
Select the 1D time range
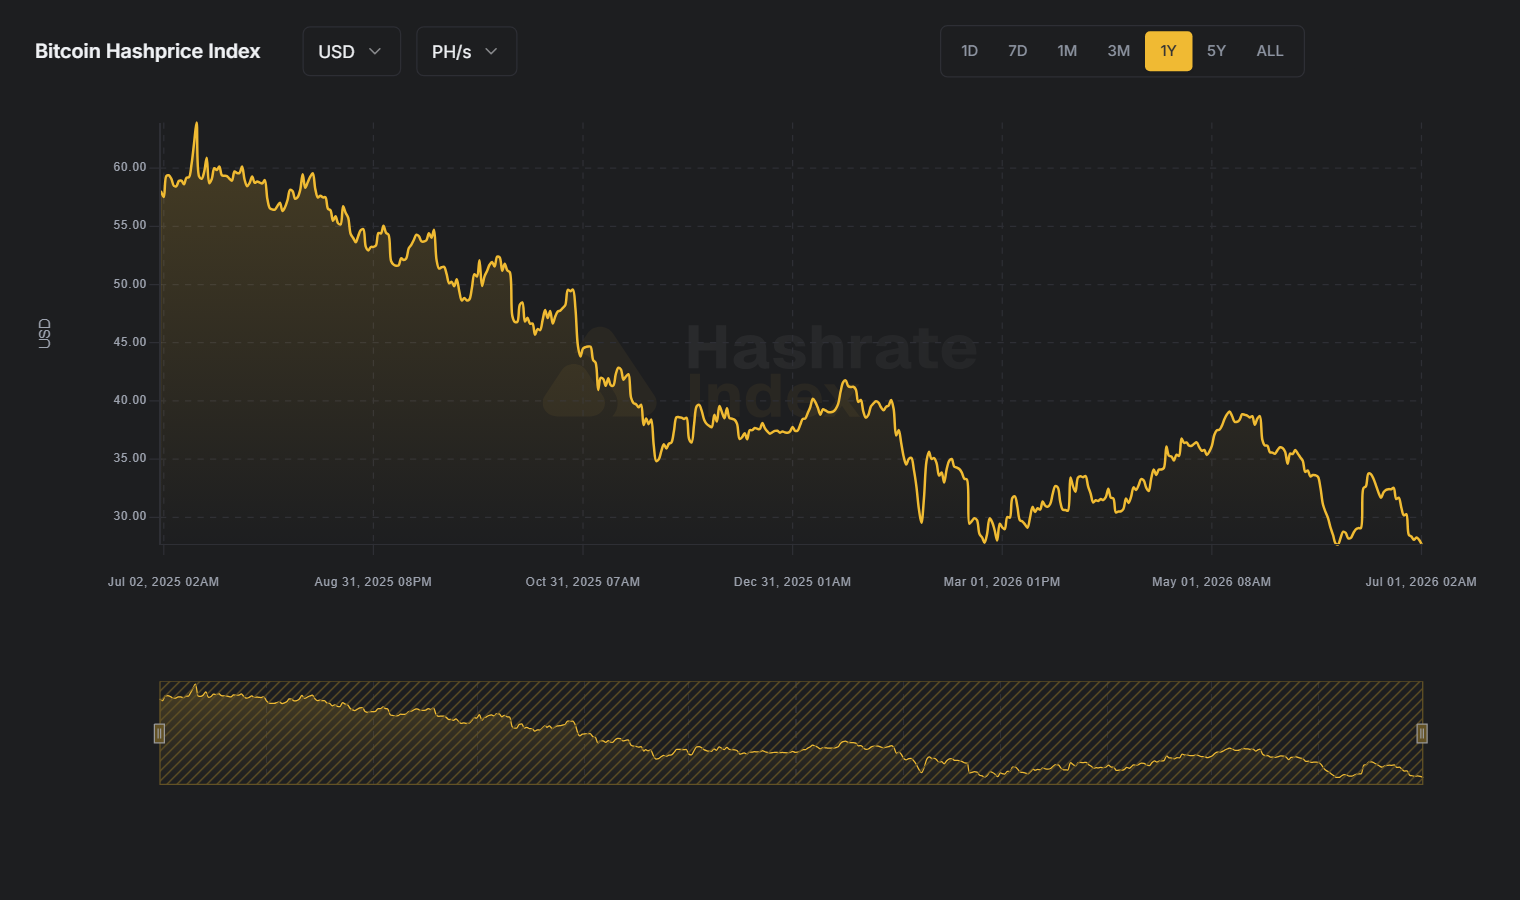pyautogui.click(x=969, y=51)
